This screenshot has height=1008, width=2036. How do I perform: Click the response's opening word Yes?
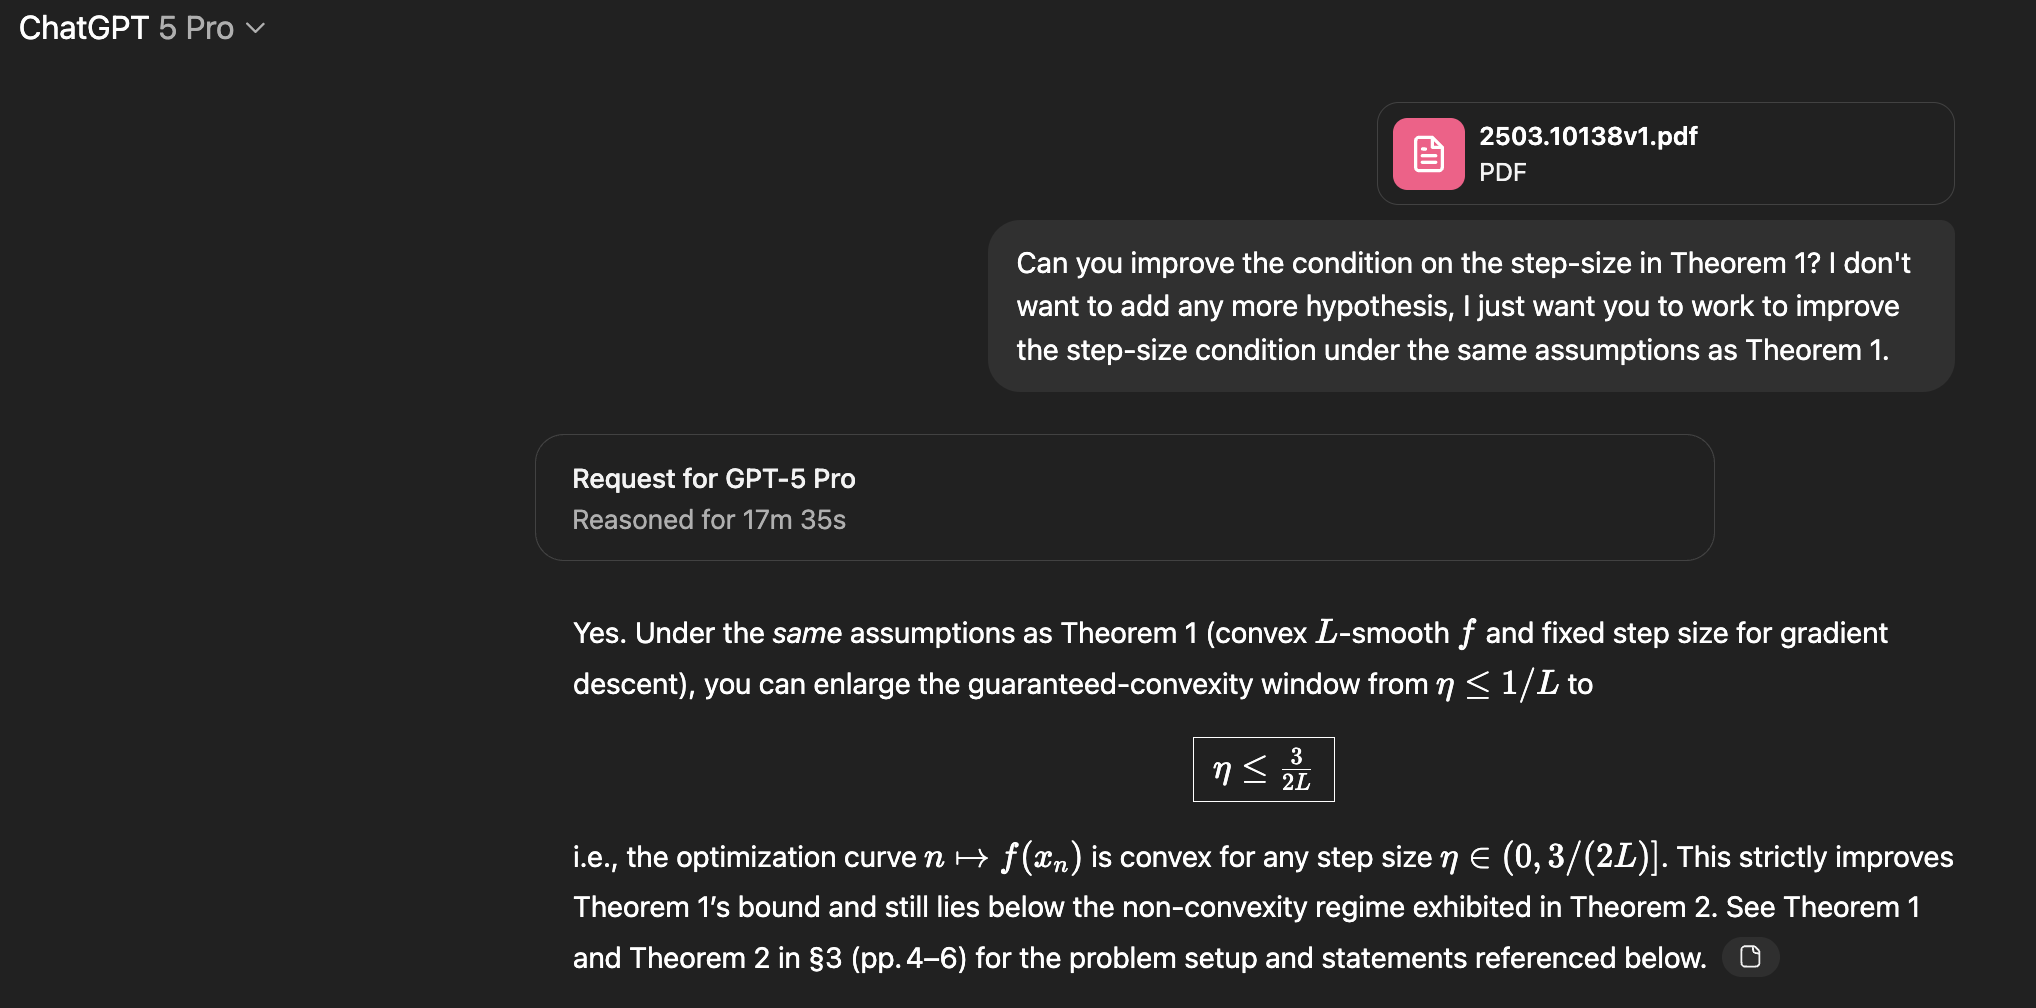[x=597, y=633]
